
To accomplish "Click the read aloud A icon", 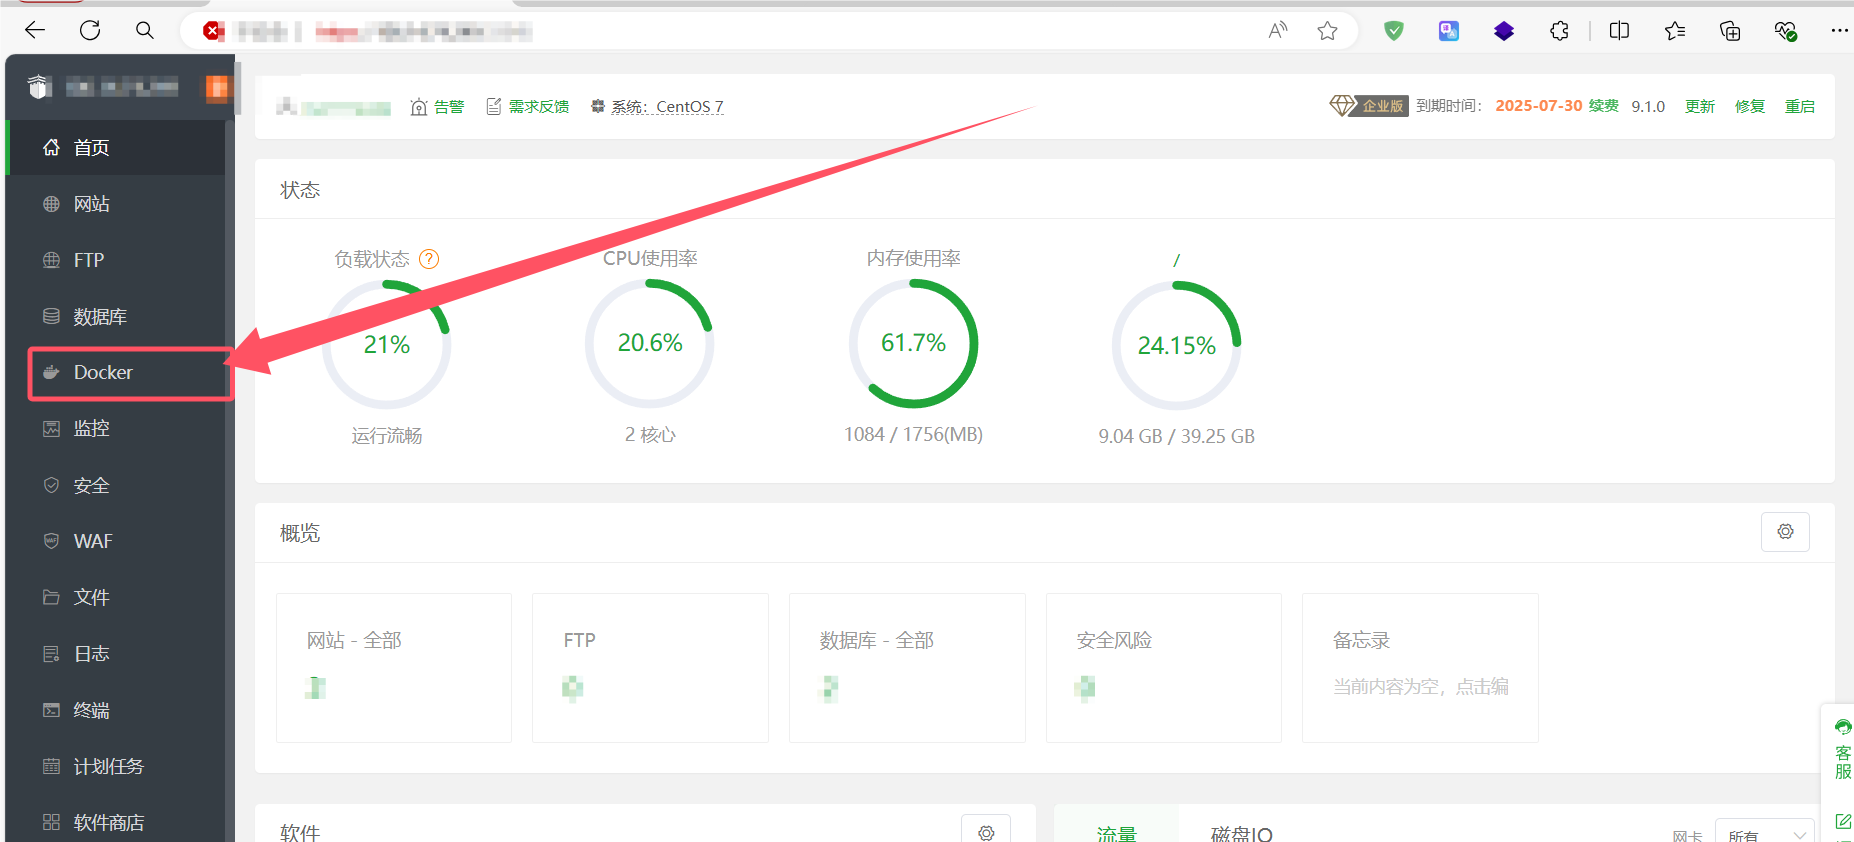I will [x=1277, y=31].
